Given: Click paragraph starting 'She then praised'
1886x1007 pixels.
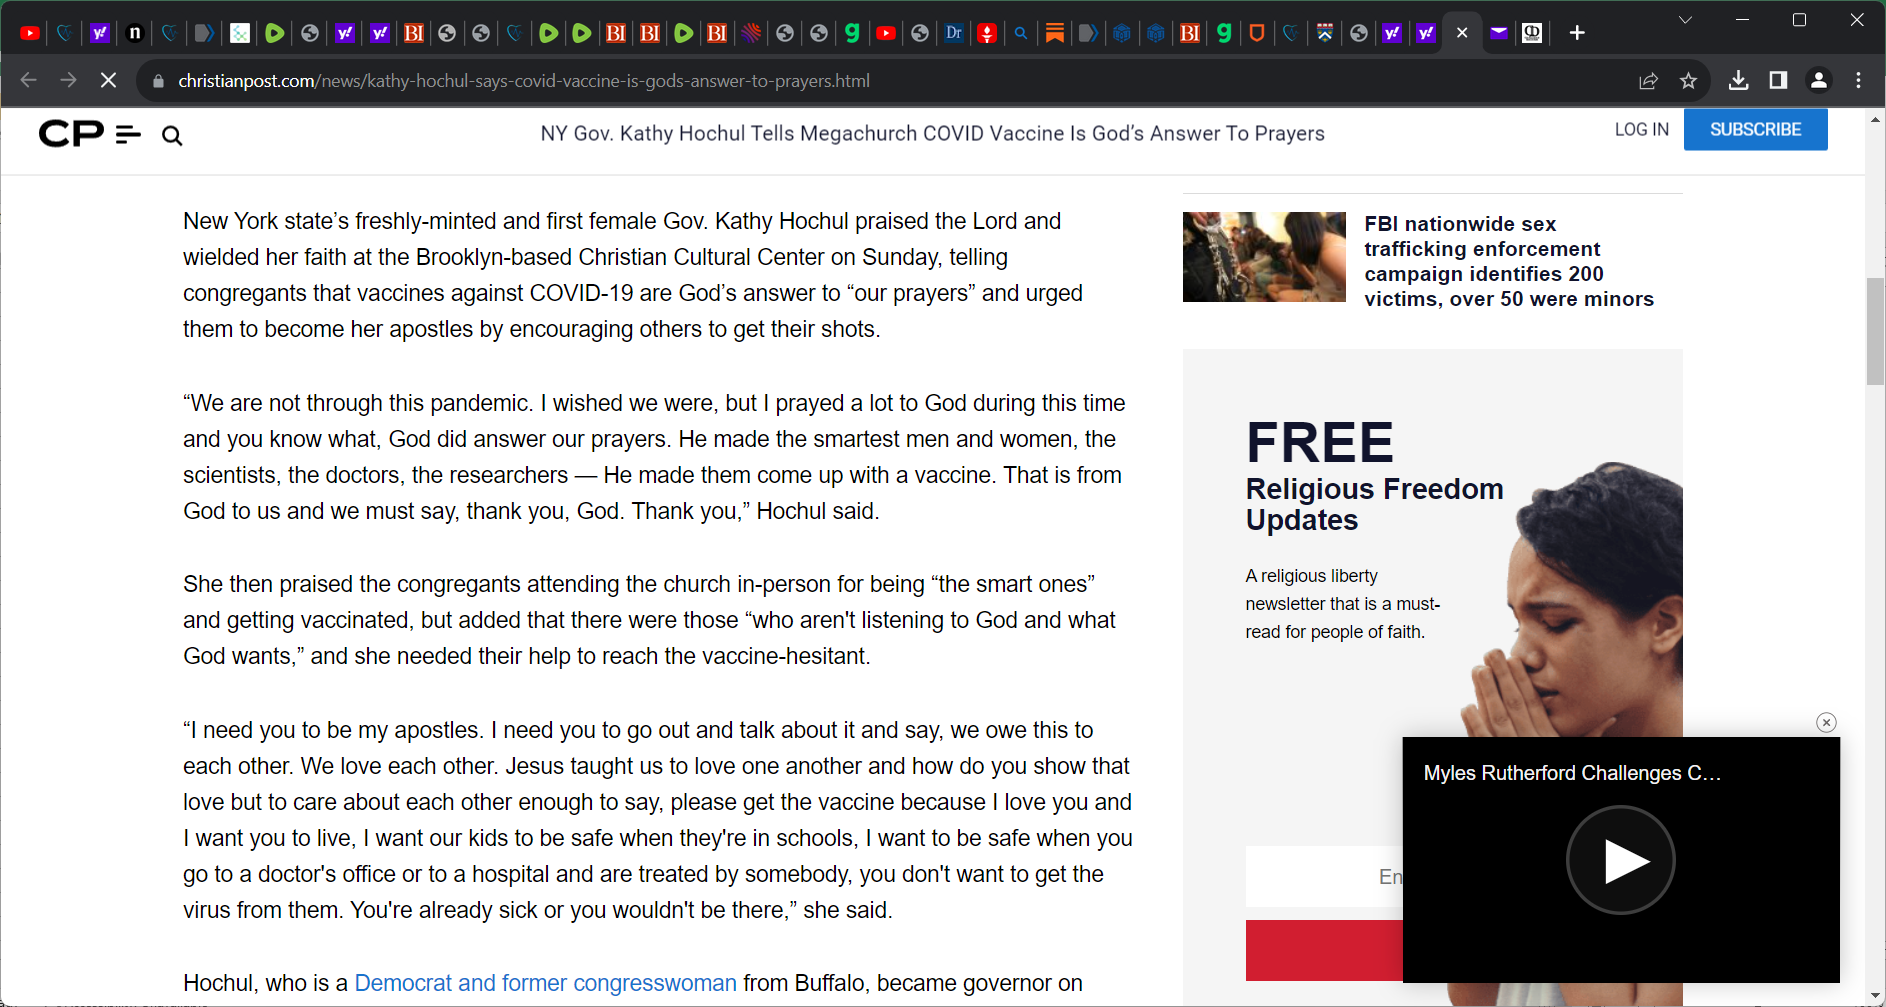Looking at the screenshot, I should [649, 620].
